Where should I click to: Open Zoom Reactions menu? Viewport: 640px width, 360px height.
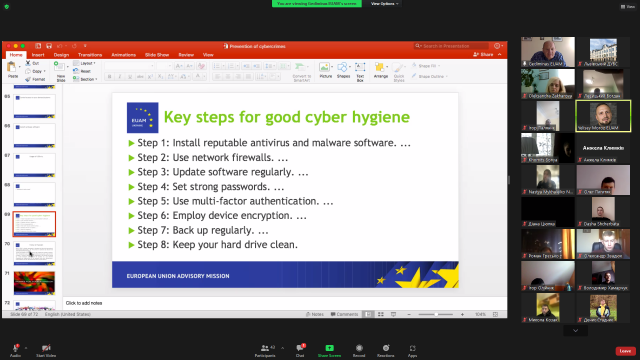click(x=386, y=350)
